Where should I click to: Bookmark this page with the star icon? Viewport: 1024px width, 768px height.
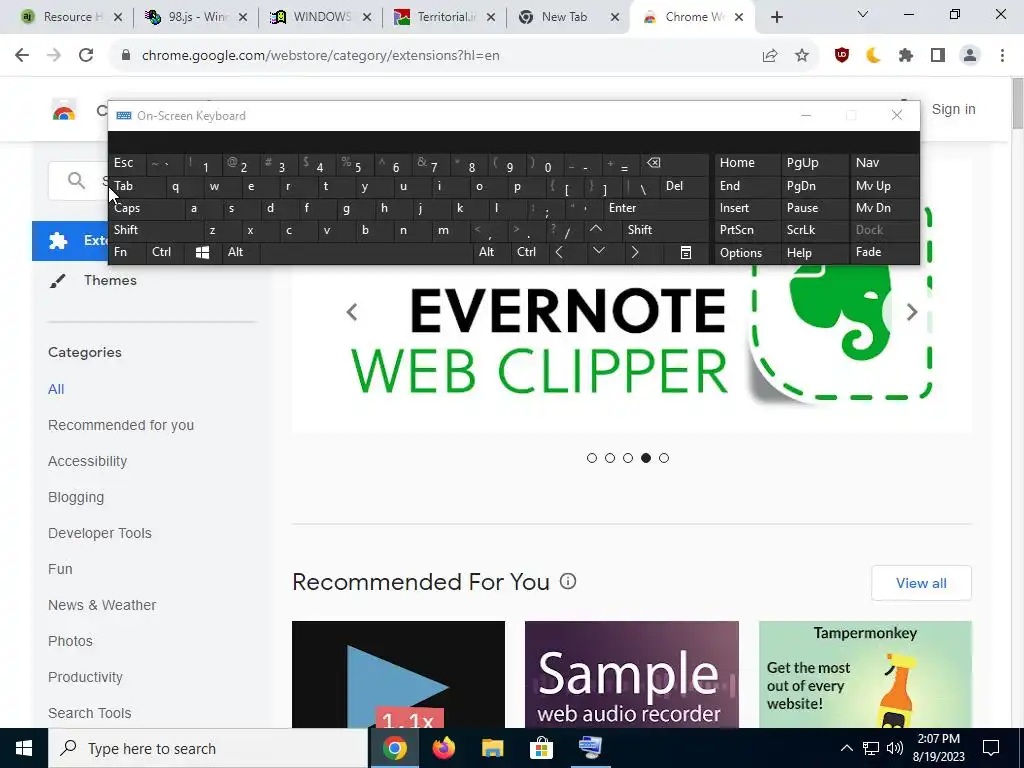(802, 56)
